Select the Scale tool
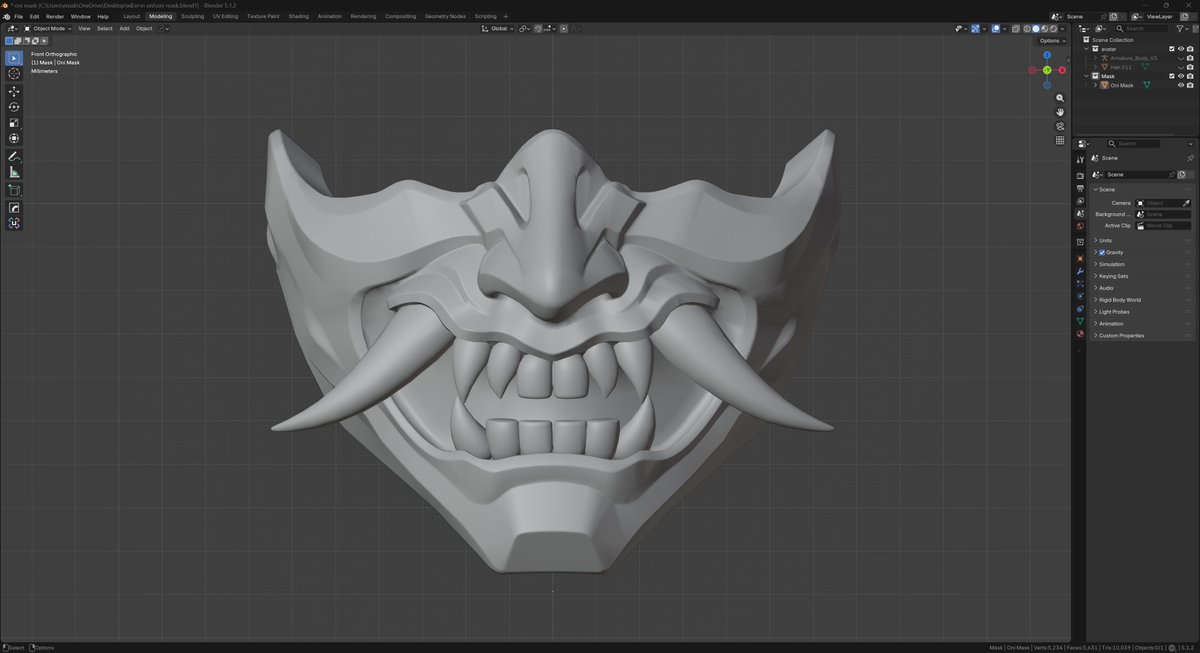This screenshot has width=1200, height=653. click(14, 123)
